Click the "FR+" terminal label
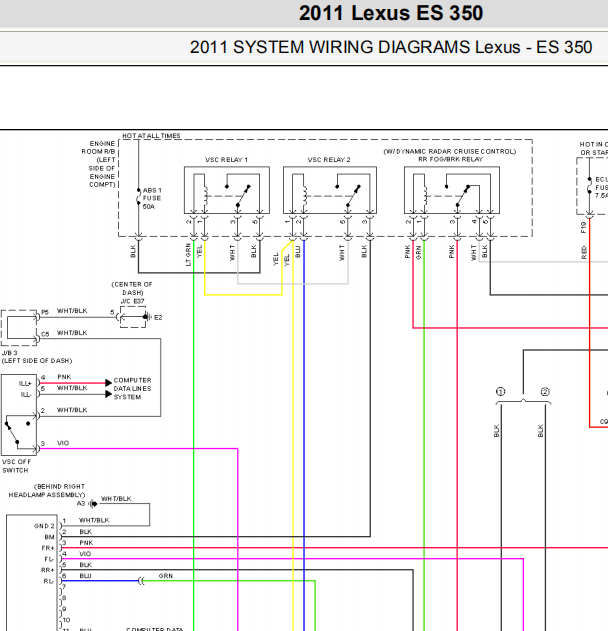The width and height of the screenshot is (608, 631). pyautogui.click(x=48, y=548)
